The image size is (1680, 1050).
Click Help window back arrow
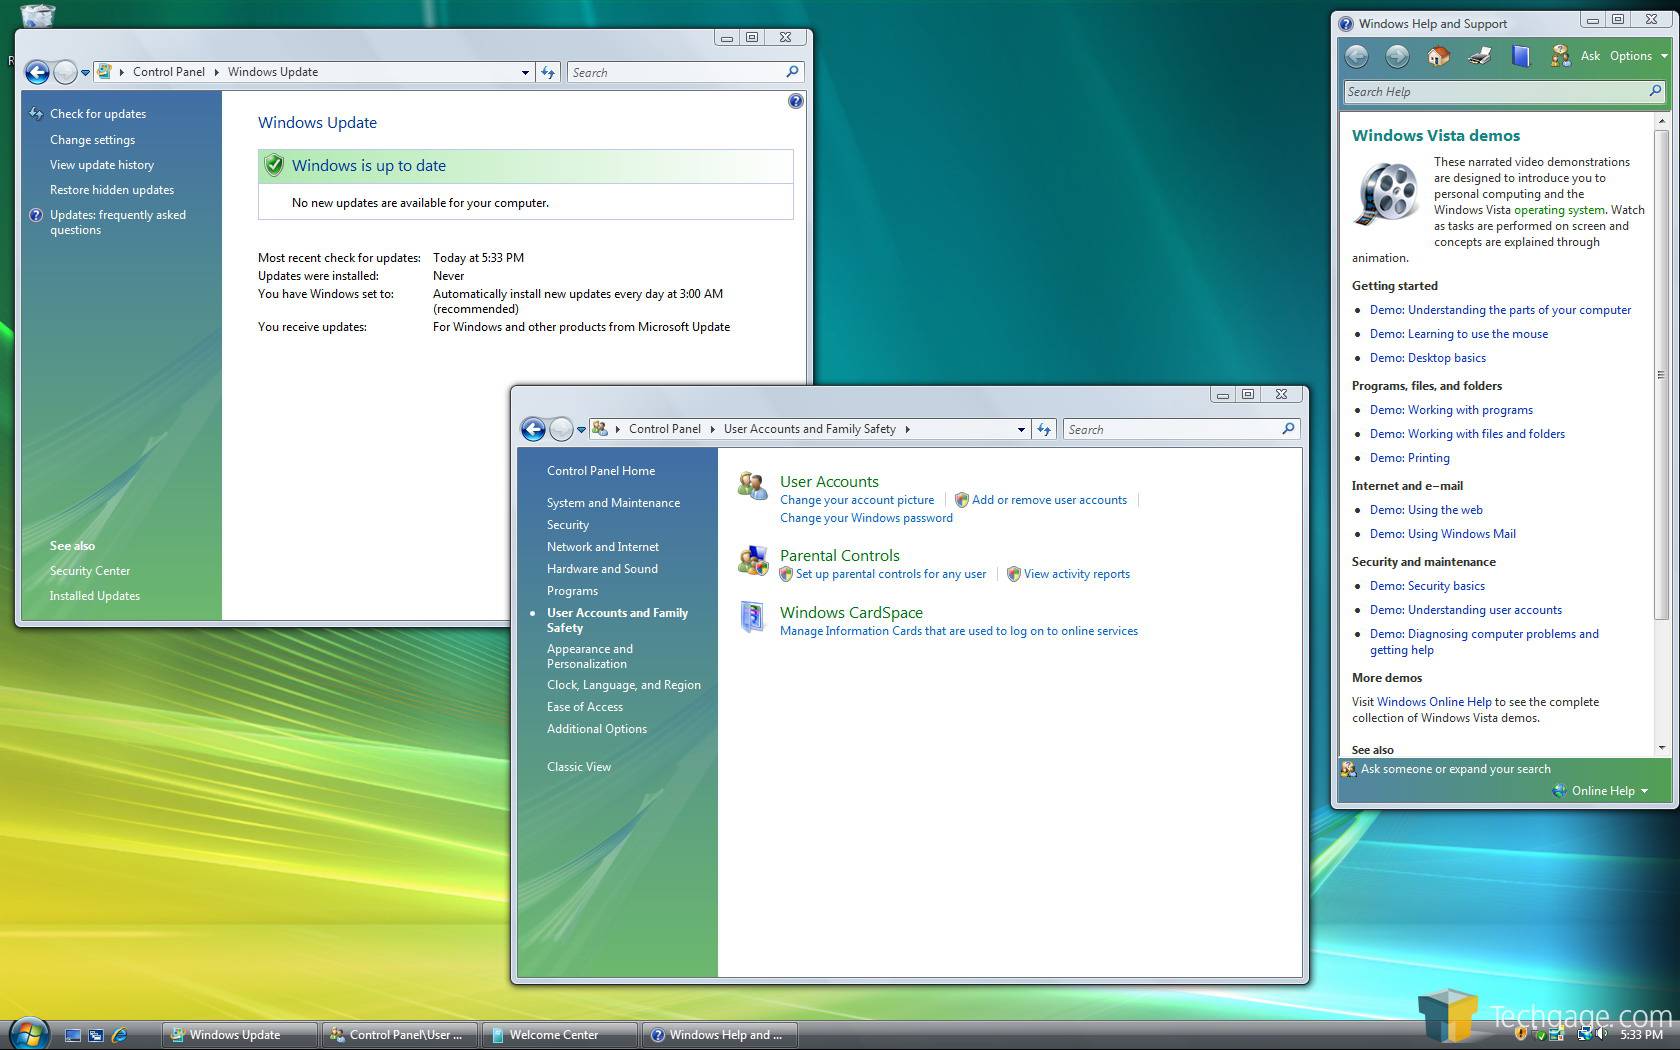1356,56
